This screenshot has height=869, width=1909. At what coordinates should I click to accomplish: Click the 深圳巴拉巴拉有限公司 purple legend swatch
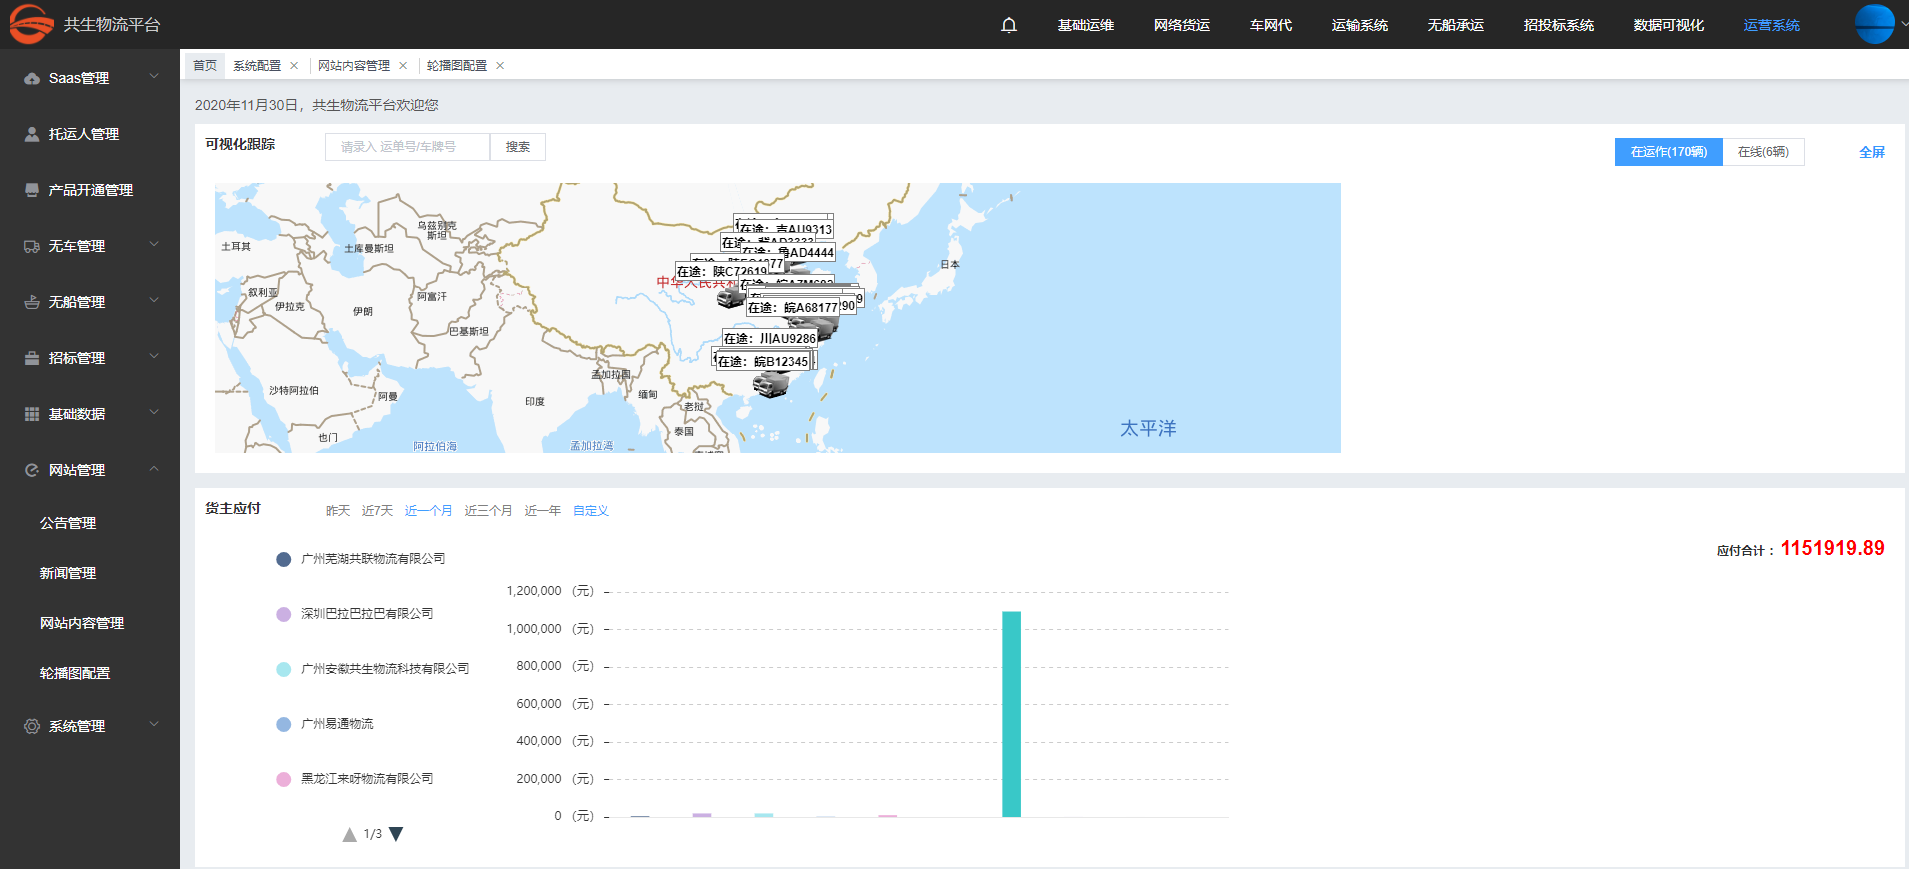(284, 614)
